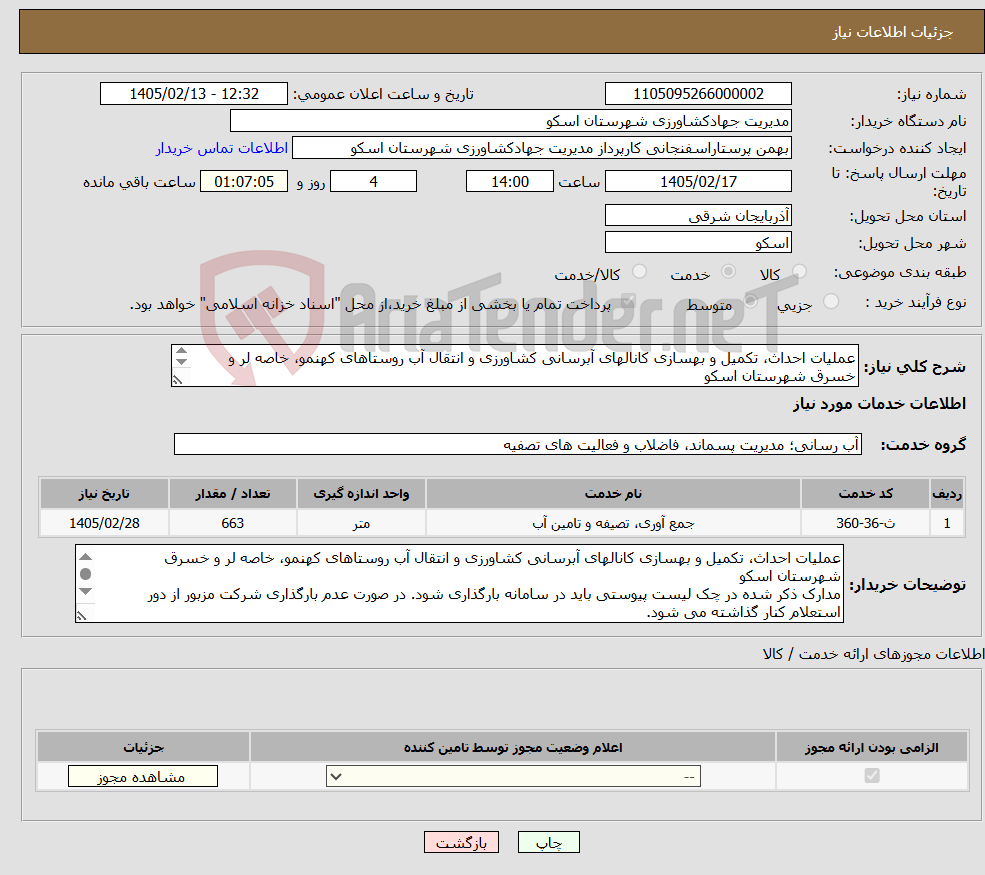
Task: Click the ردیف column header
Action: pyautogui.click(x=947, y=494)
